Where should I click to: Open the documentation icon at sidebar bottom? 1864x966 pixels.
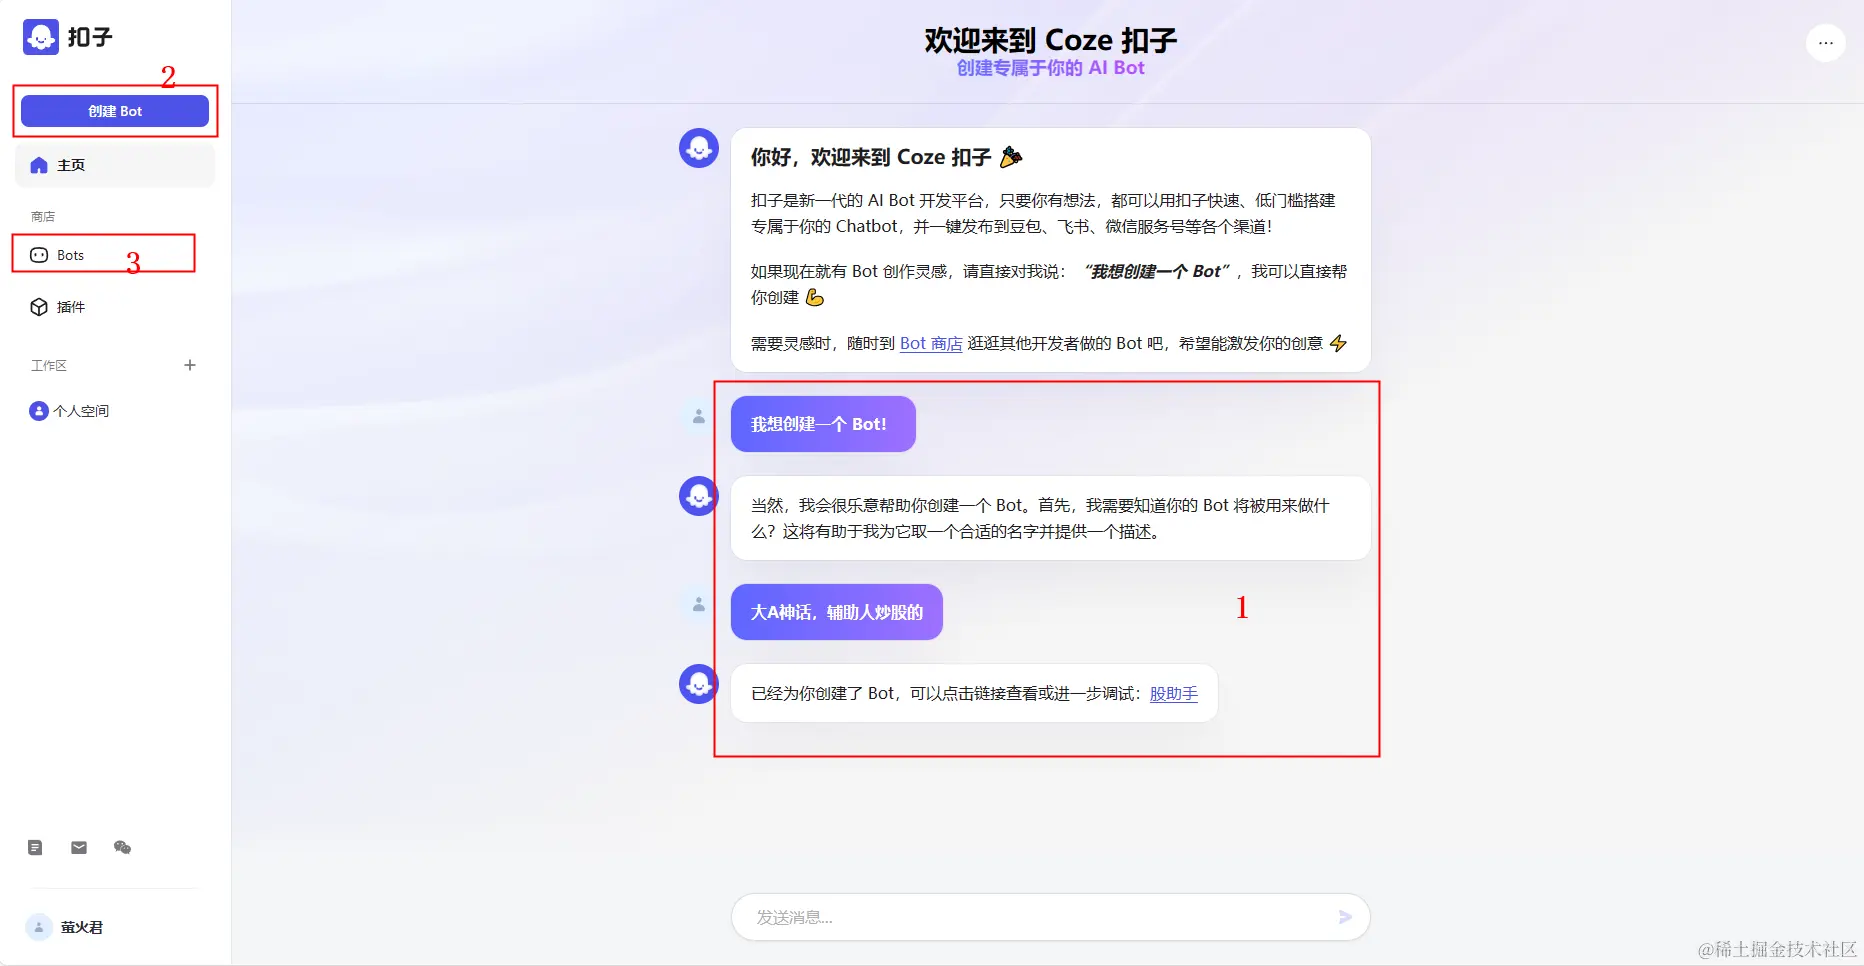pos(35,848)
